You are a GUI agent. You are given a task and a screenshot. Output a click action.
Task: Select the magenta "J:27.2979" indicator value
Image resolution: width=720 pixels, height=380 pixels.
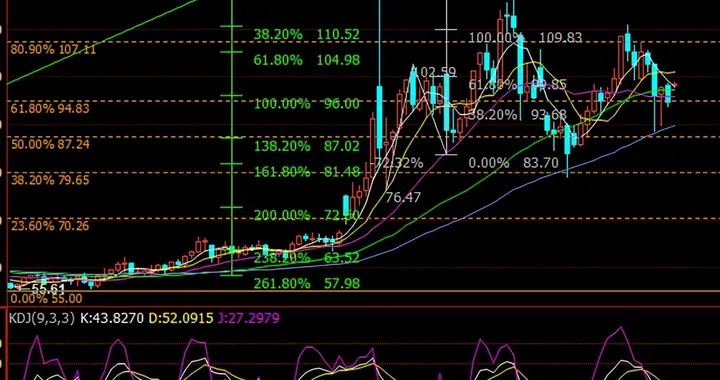pos(249,318)
